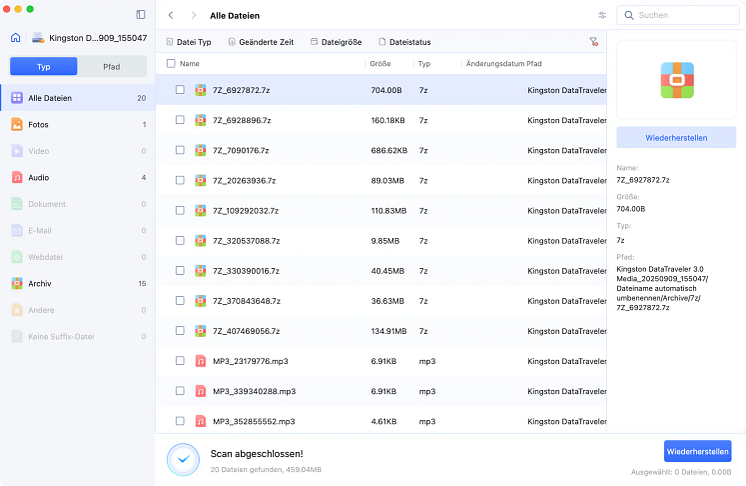Check the box for MP3_352855552.mp3
The height and width of the screenshot is (486, 746).
[x=180, y=421]
